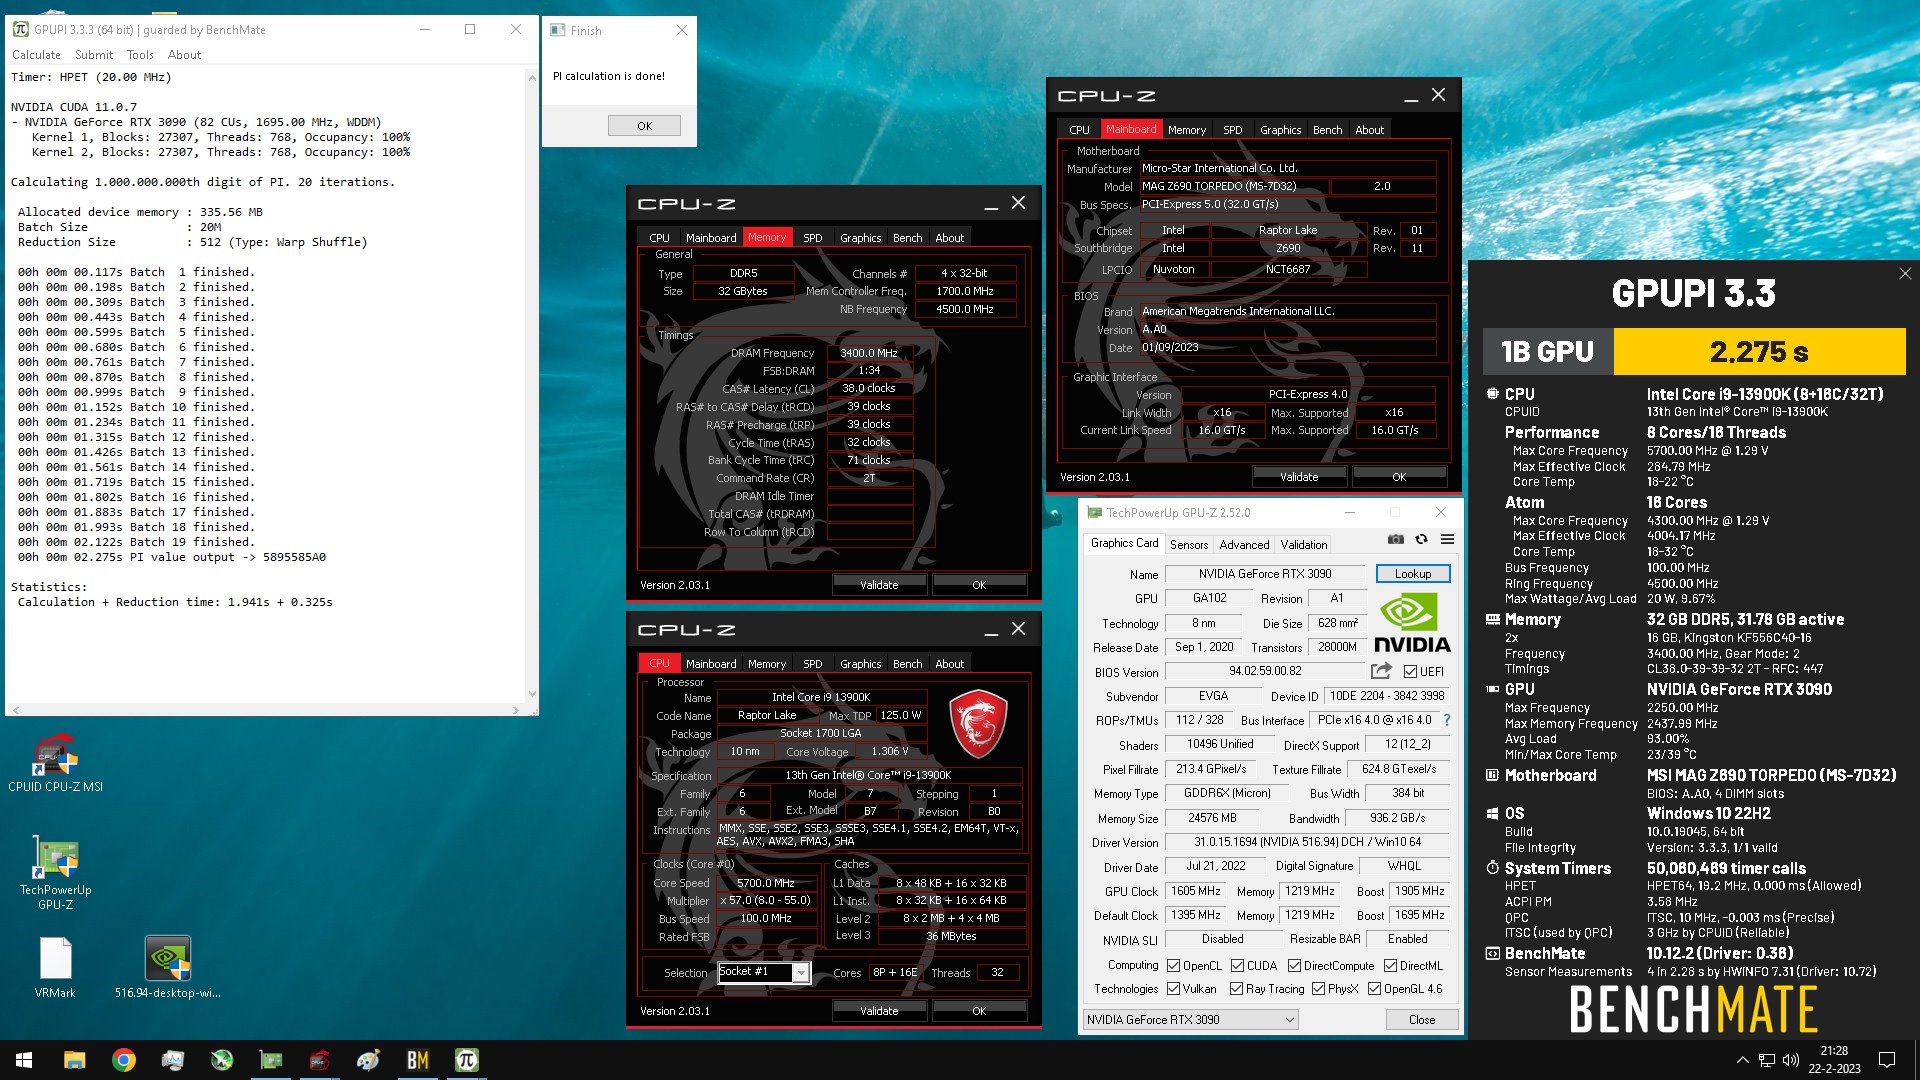This screenshot has width=1920, height=1080.
Task: Click the Close button in GPU-Z
Action: [x=1421, y=1019]
